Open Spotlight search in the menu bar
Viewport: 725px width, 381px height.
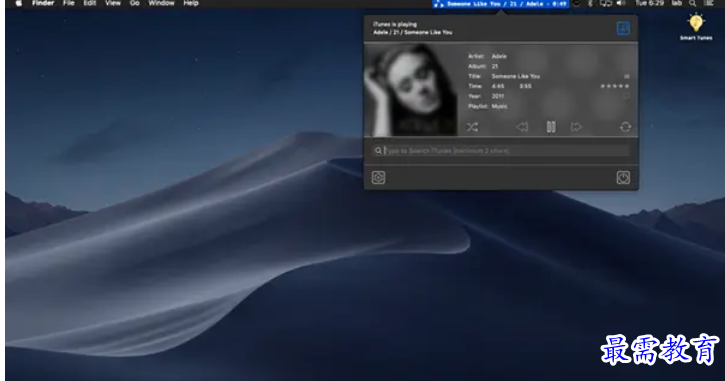(693, 3)
